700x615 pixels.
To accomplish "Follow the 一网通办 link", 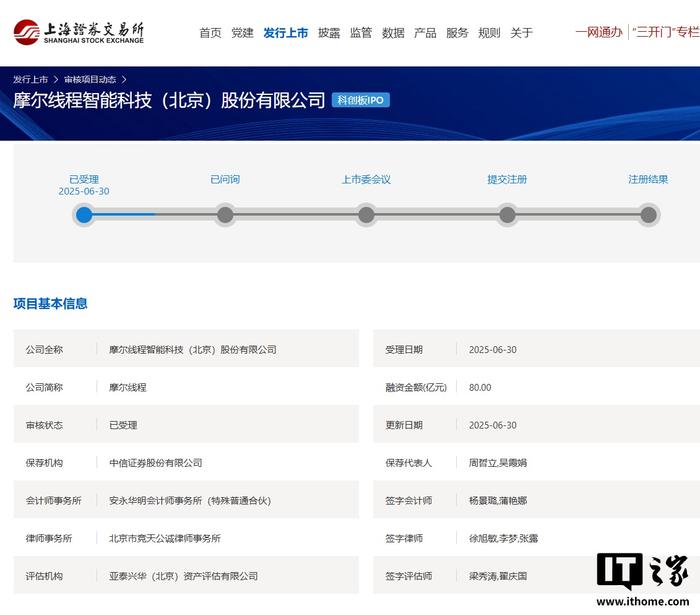I will [599, 32].
